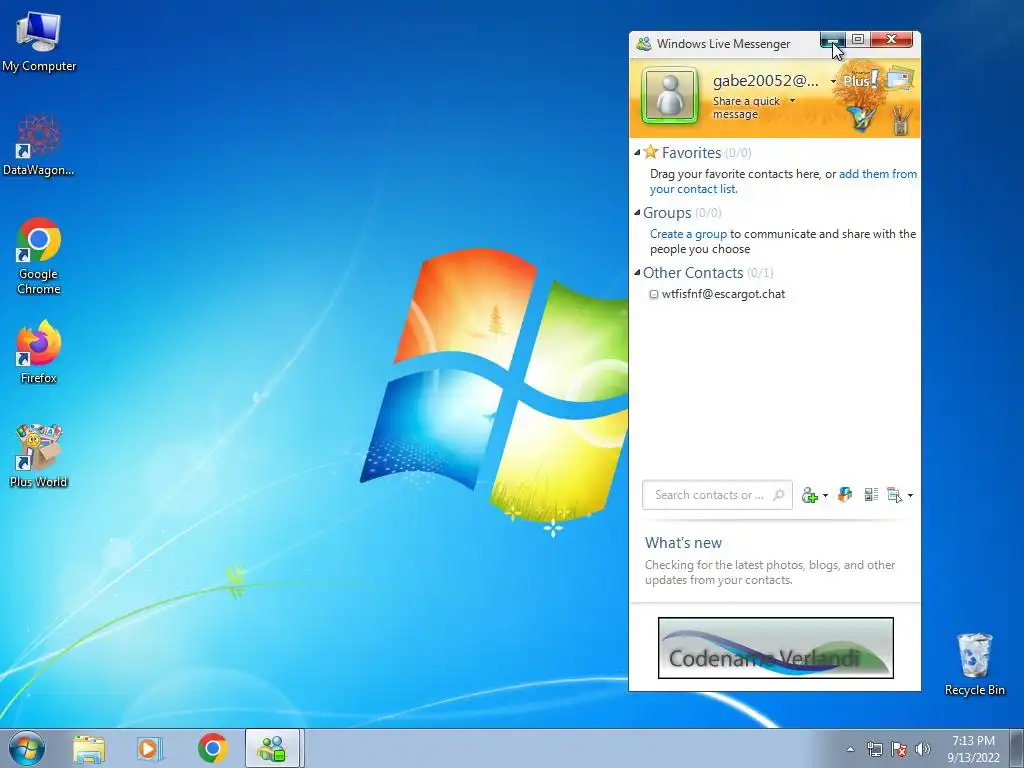Click the MSN butterfly icon
The width and height of the screenshot is (1024, 768).
861,119
